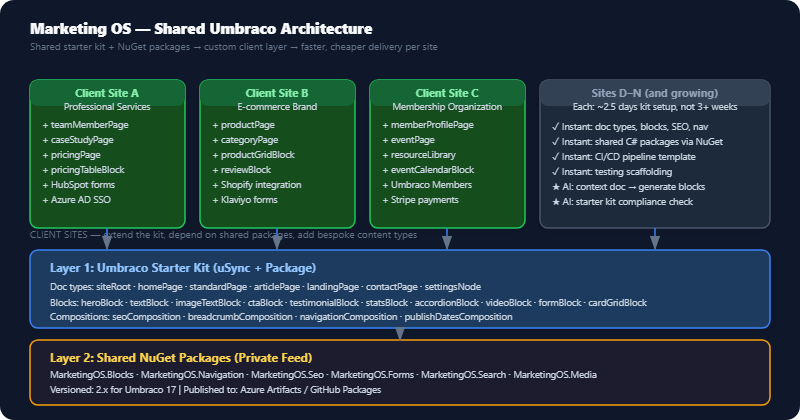Click 'Versioned: 2.x for Umbraco 17' text
The height and width of the screenshot is (420, 800).
113,390
